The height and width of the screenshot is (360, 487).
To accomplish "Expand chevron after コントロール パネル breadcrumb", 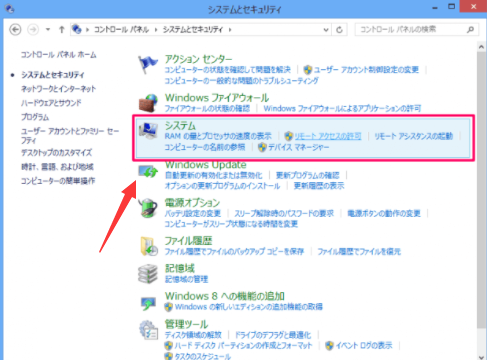I will [x=156, y=30].
